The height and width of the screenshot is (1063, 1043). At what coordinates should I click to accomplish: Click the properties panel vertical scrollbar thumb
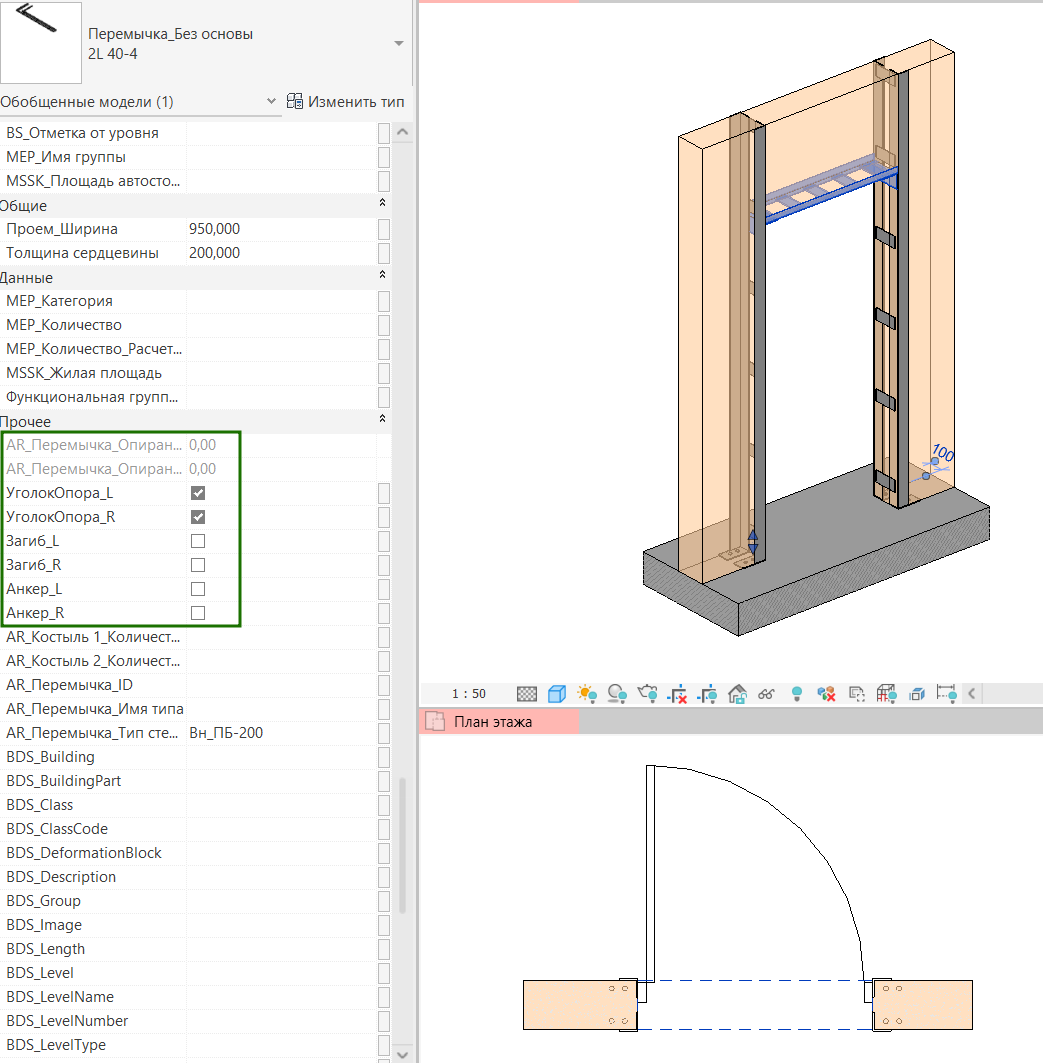tap(403, 845)
